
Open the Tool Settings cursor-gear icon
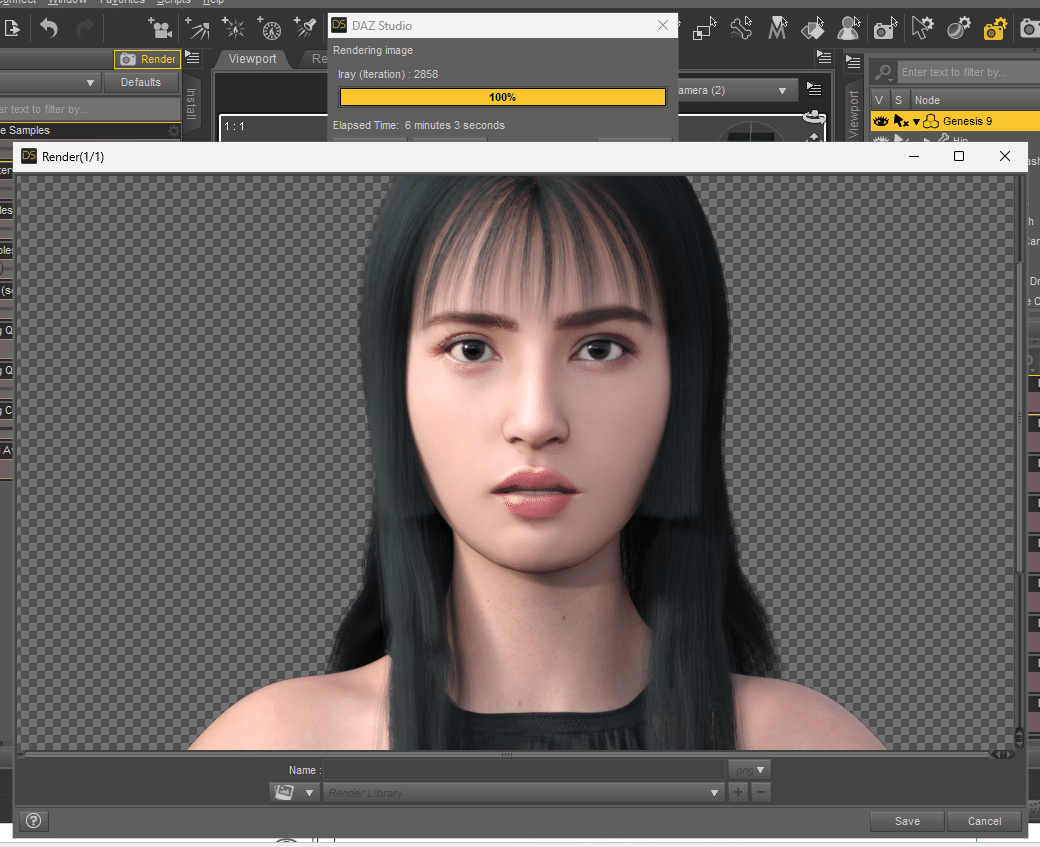point(922,28)
